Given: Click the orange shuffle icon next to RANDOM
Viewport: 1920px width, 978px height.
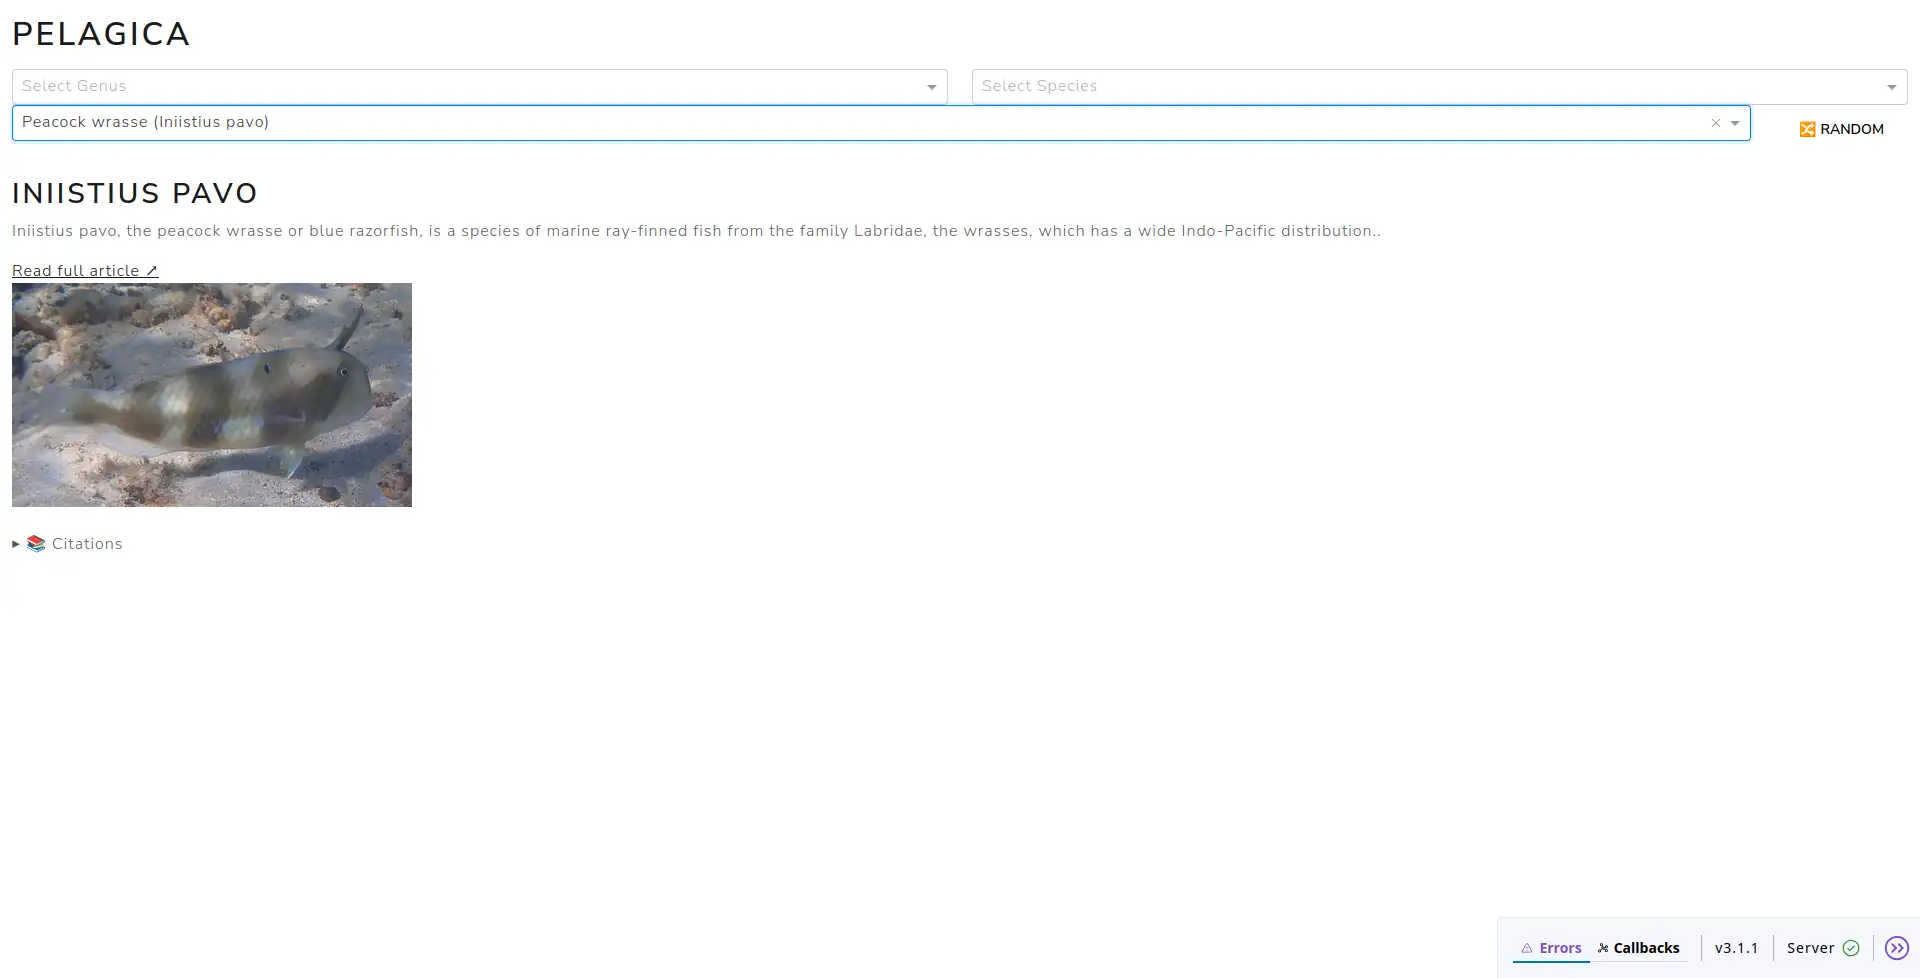Looking at the screenshot, I should (1808, 128).
